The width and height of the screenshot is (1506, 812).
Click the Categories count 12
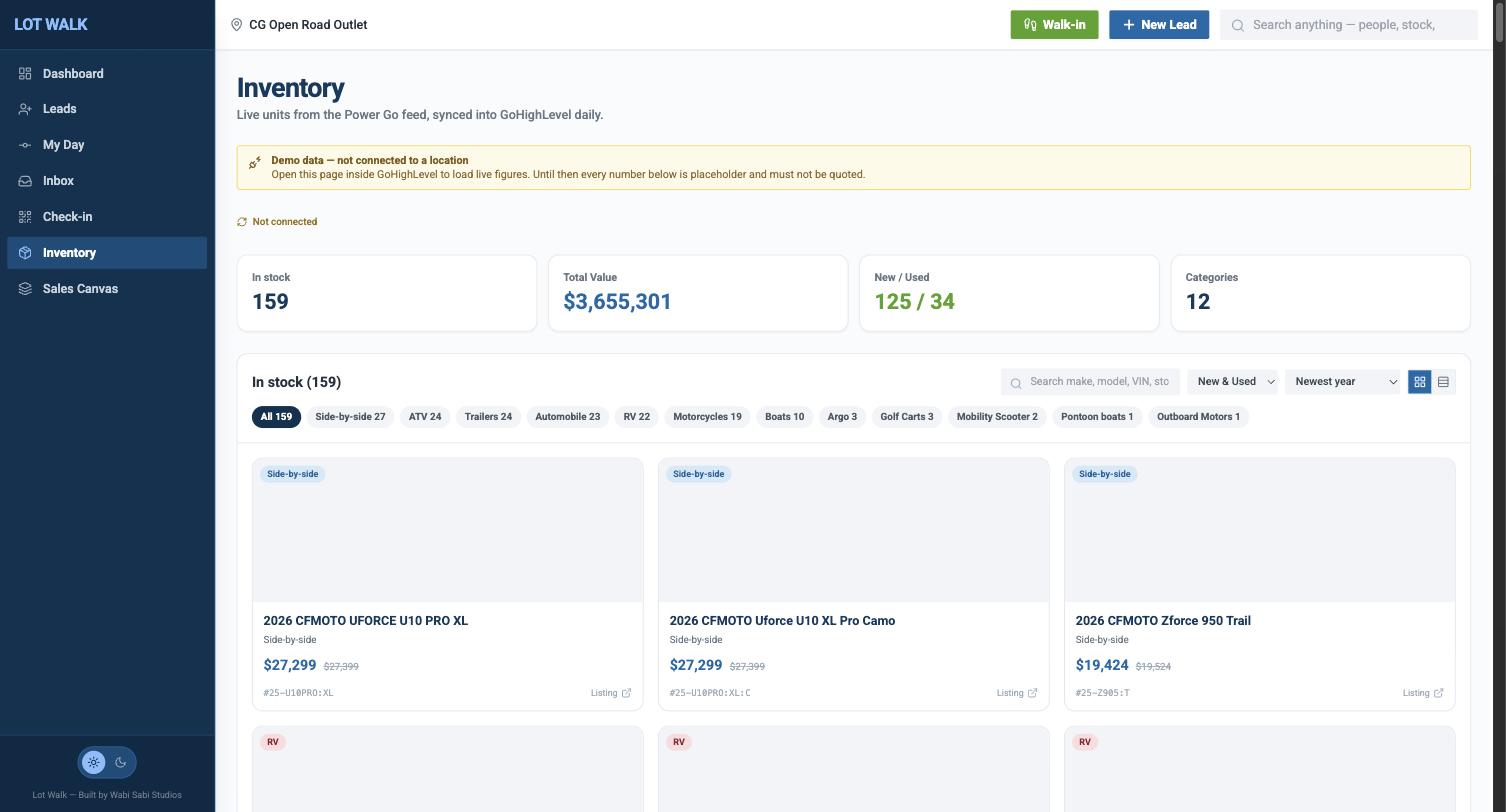pos(1198,302)
